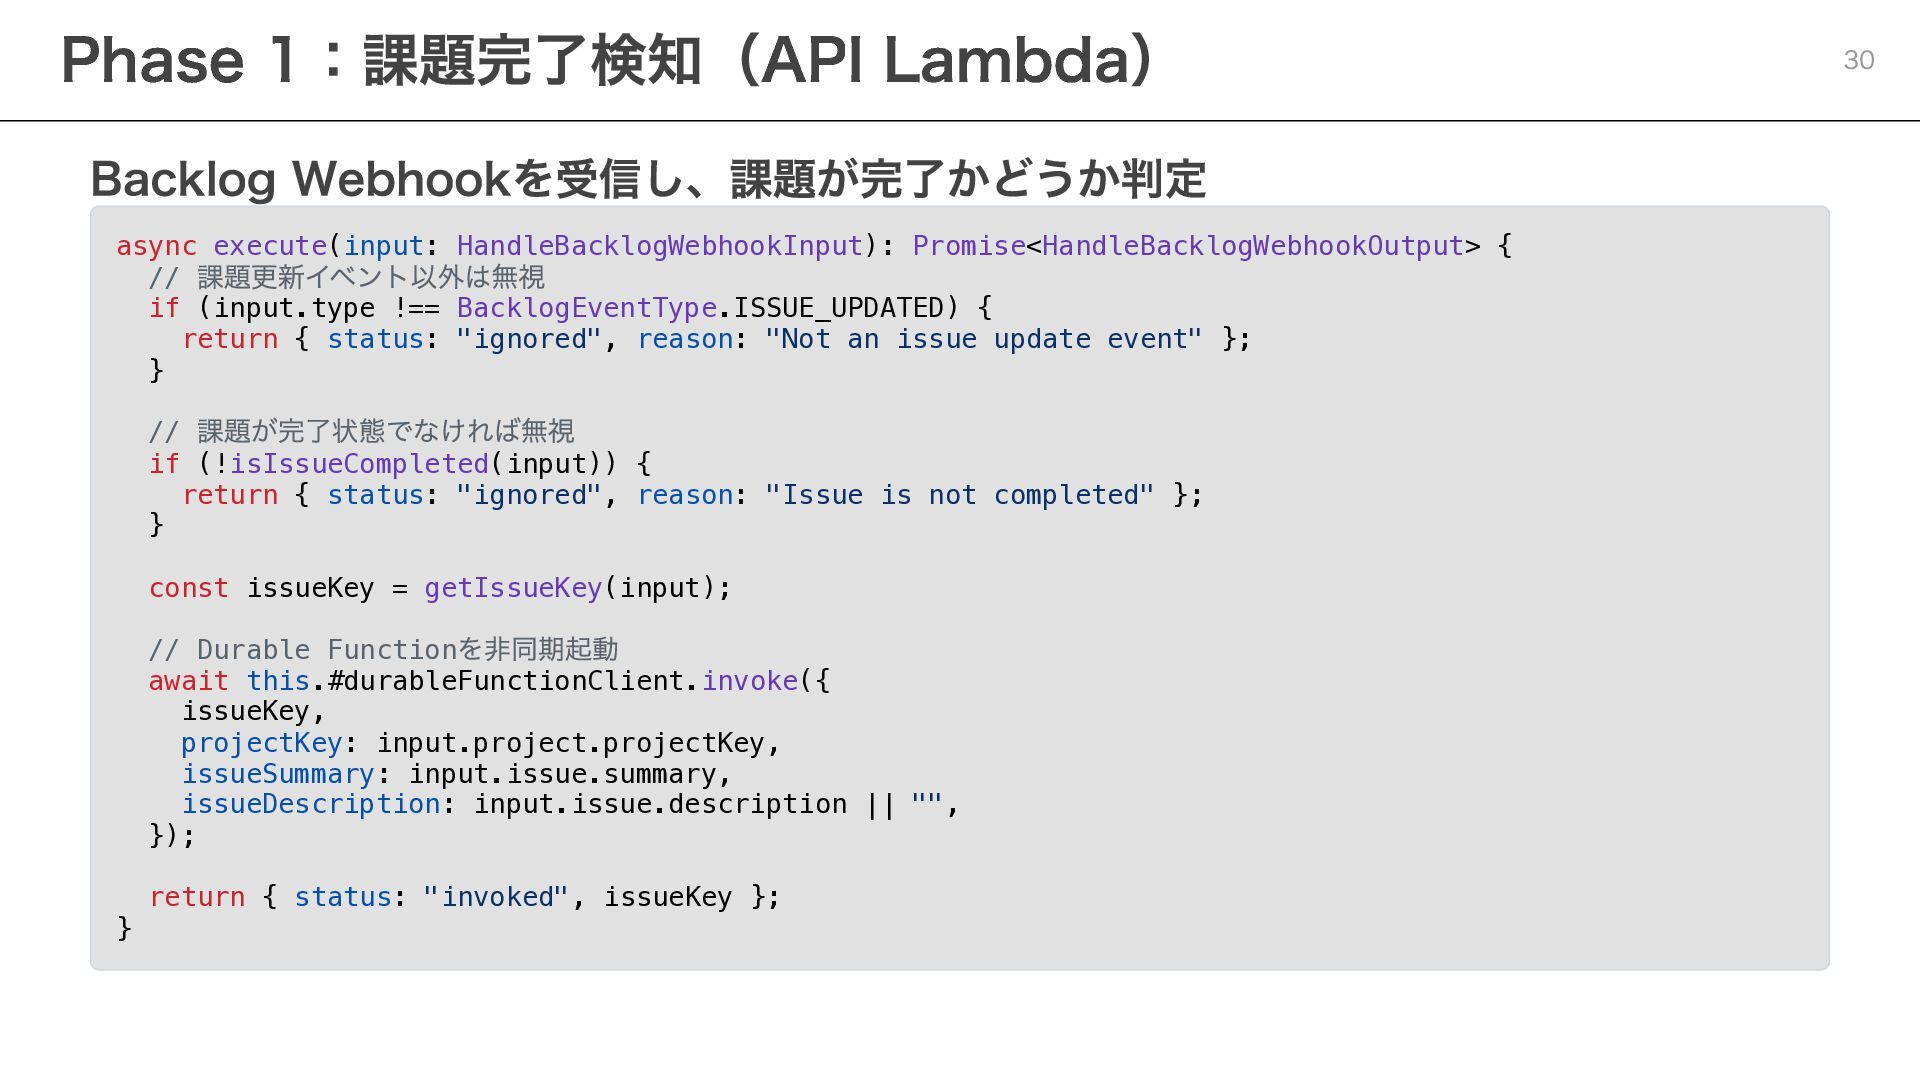Click the projectKey property name
Viewport: 1920px width, 1080px height.
[x=262, y=743]
